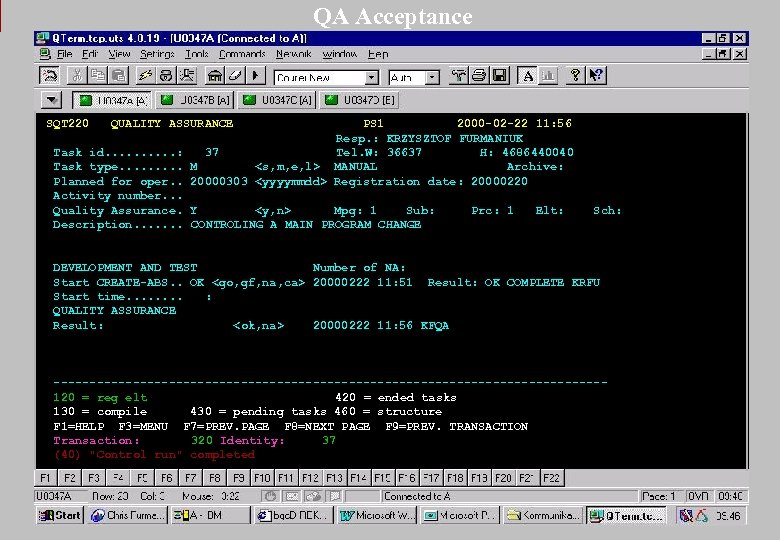
Task: Click the F18 function key button
Action: pyautogui.click(x=455, y=478)
